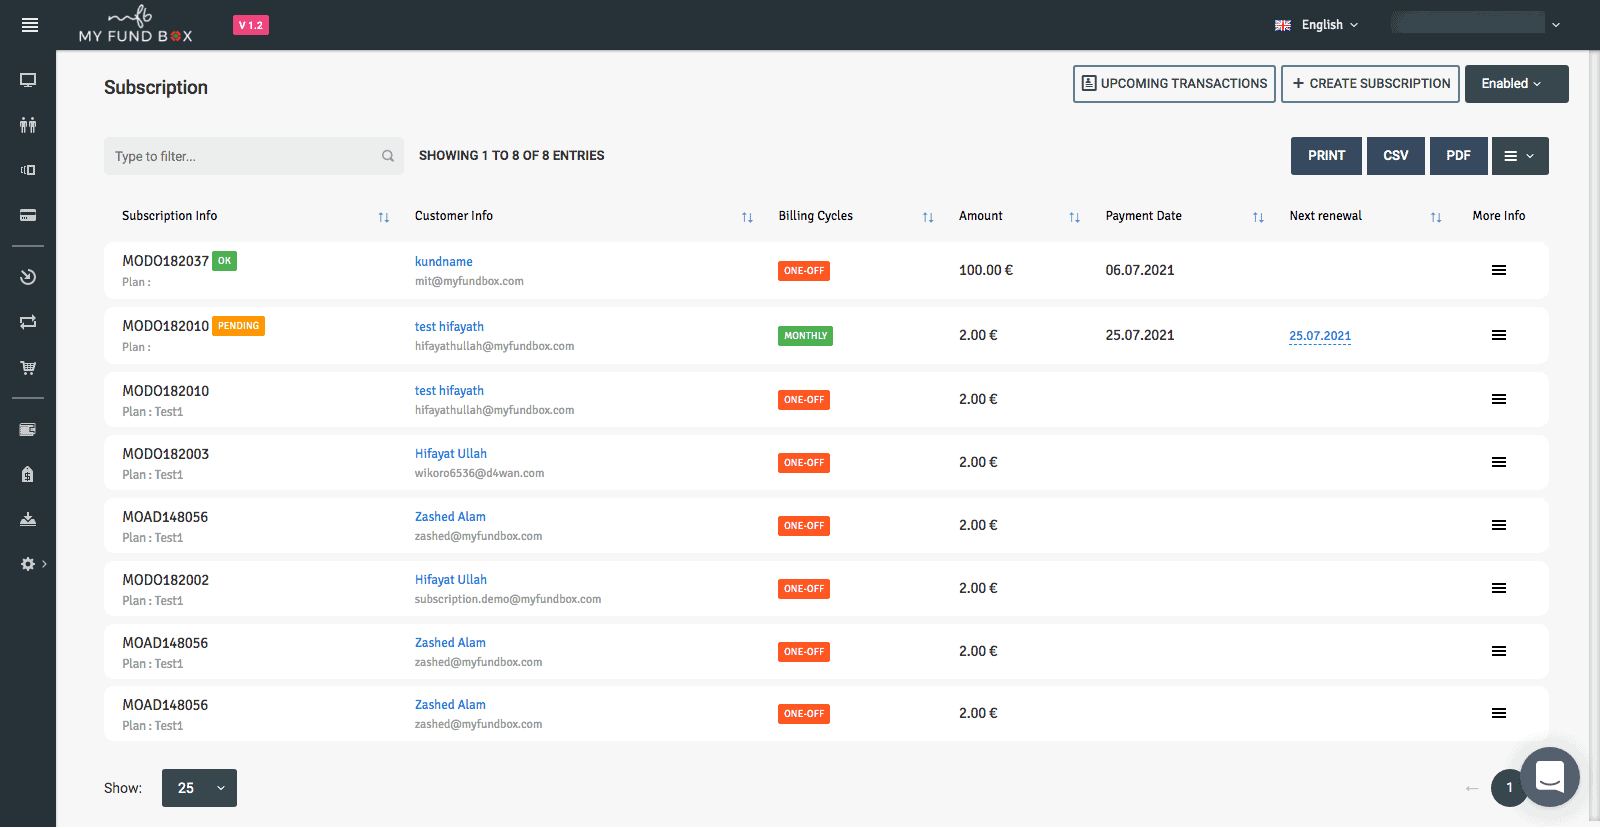Sort by Payment Date column
The image size is (1600, 828).
click(1258, 217)
